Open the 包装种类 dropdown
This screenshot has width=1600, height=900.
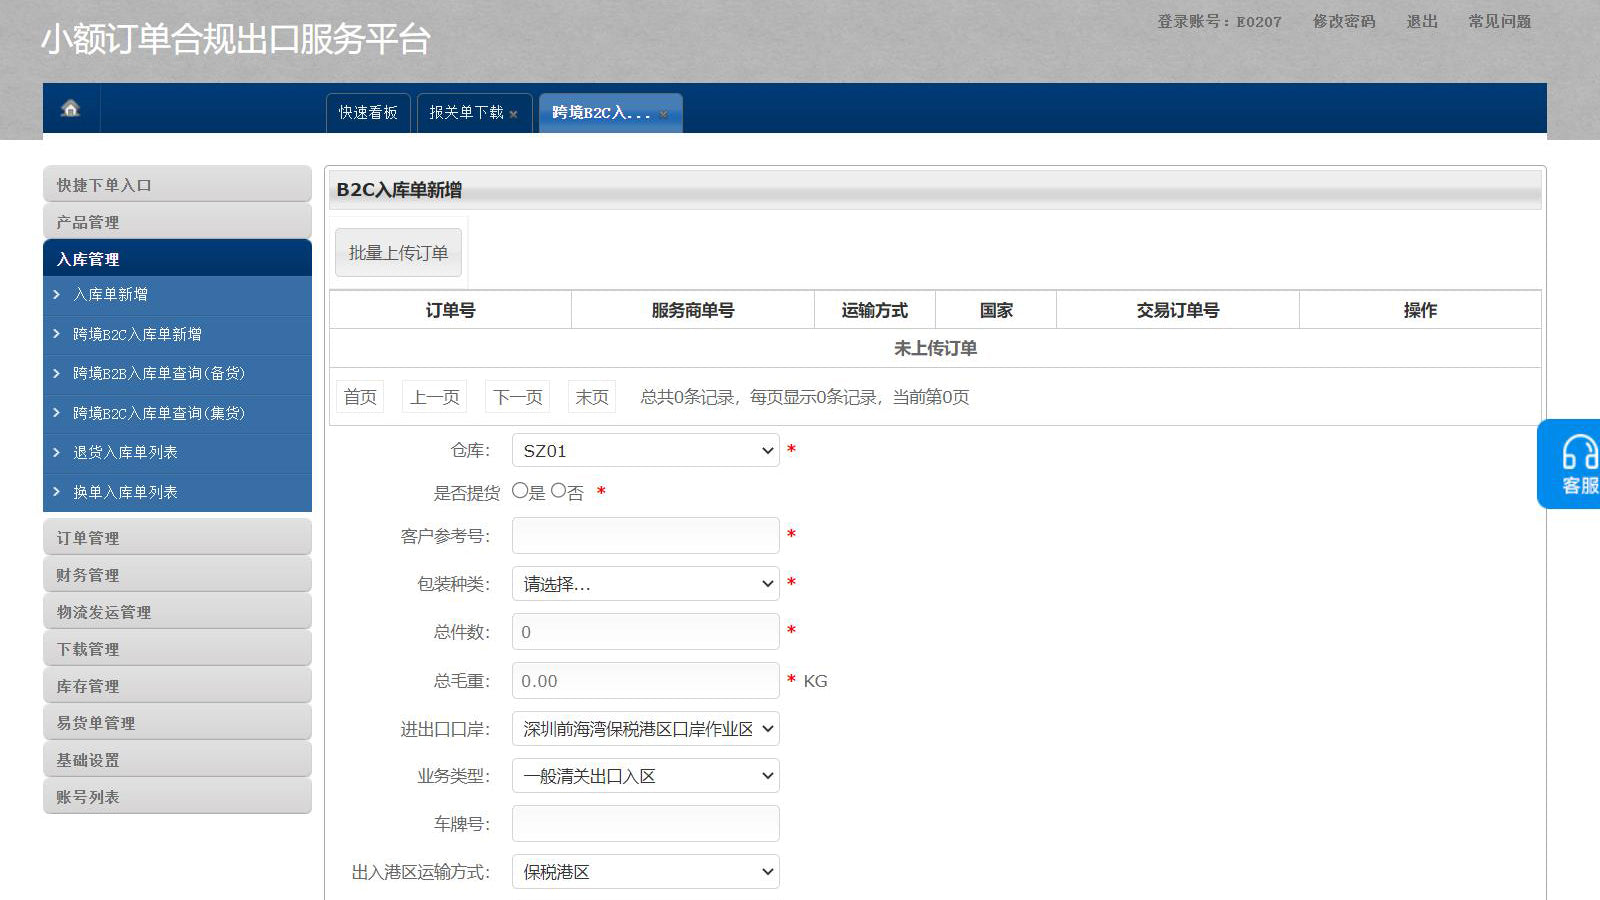(x=645, y=584)
